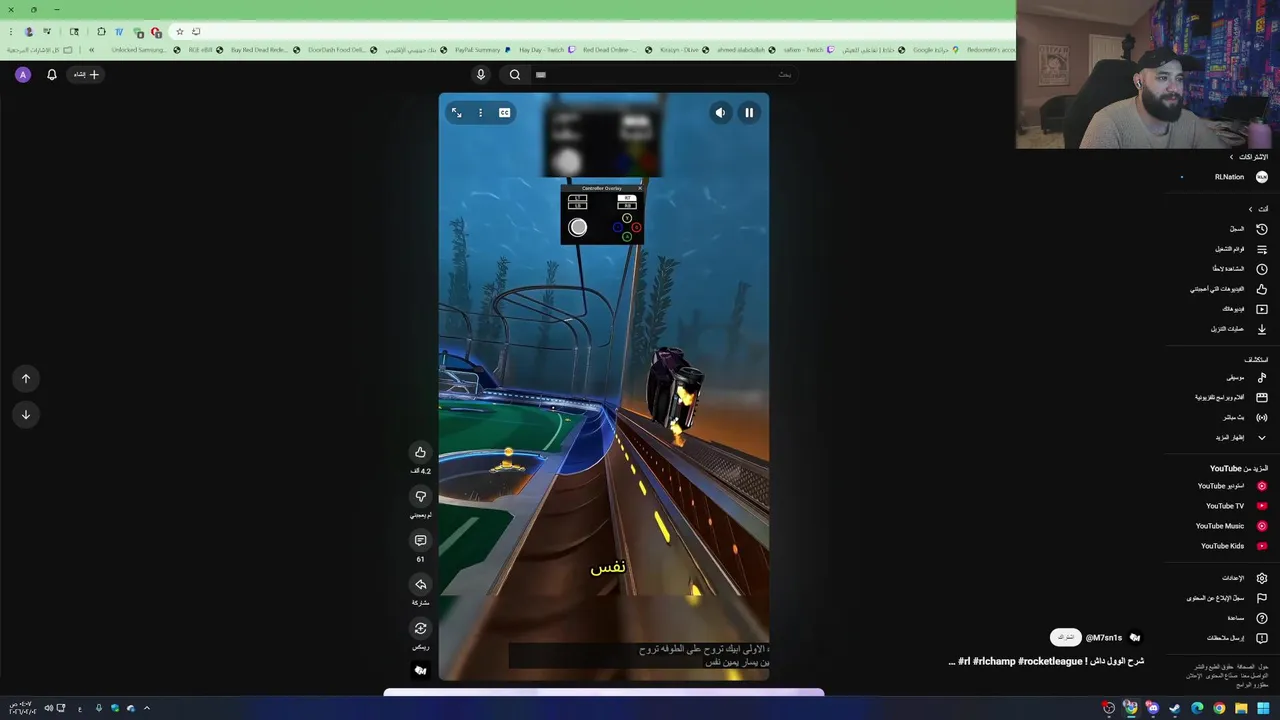Mute the Shorts video volume
The height and width of the screenshot is (720, 1280).
(720, 113)
